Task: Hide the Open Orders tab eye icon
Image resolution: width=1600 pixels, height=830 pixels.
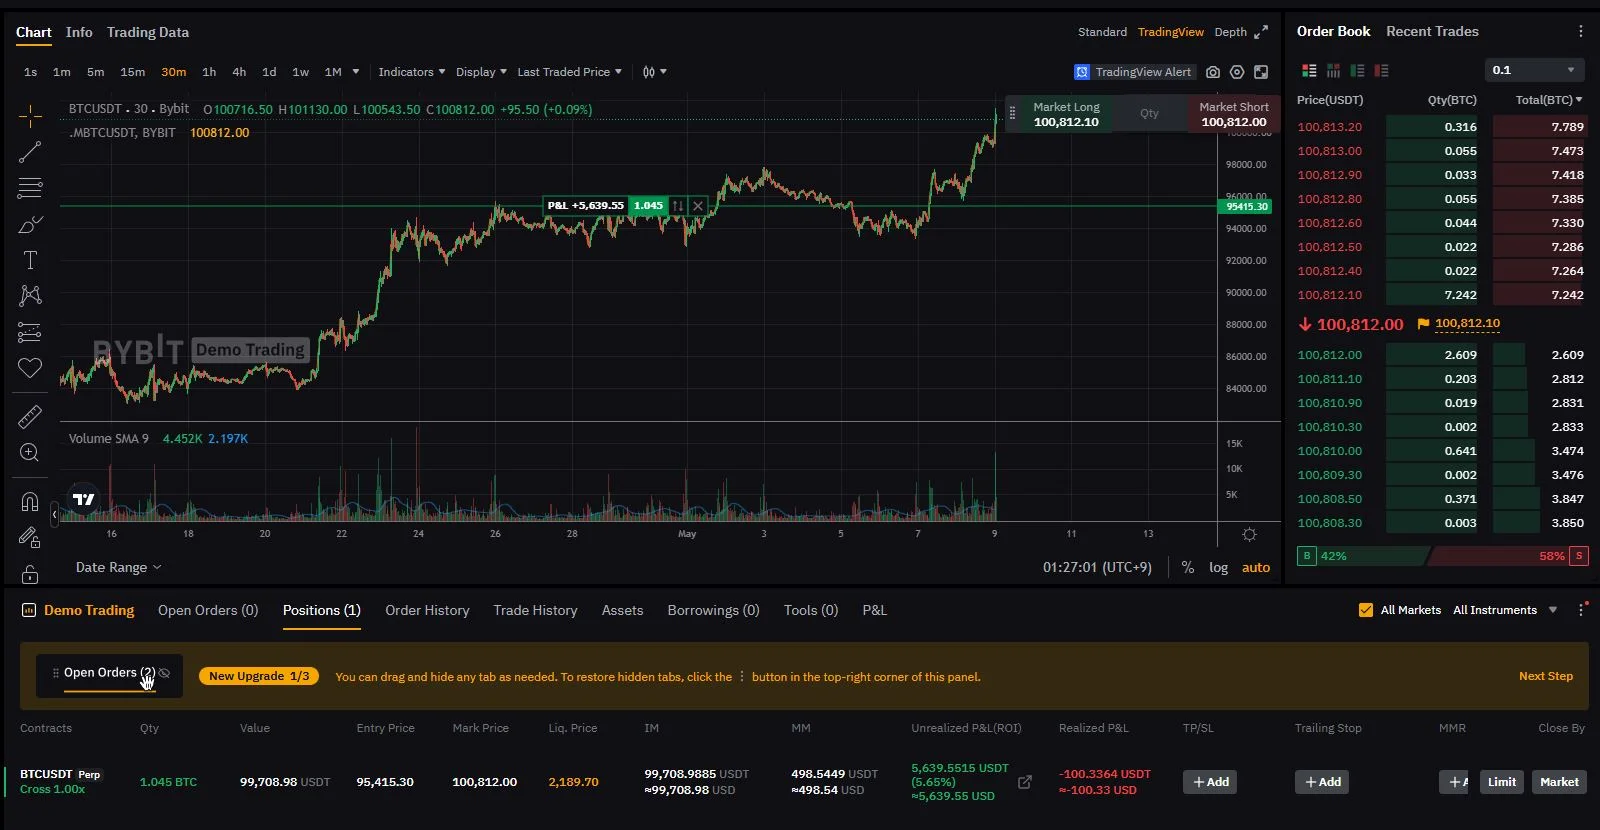Action: tap(164, 673)
